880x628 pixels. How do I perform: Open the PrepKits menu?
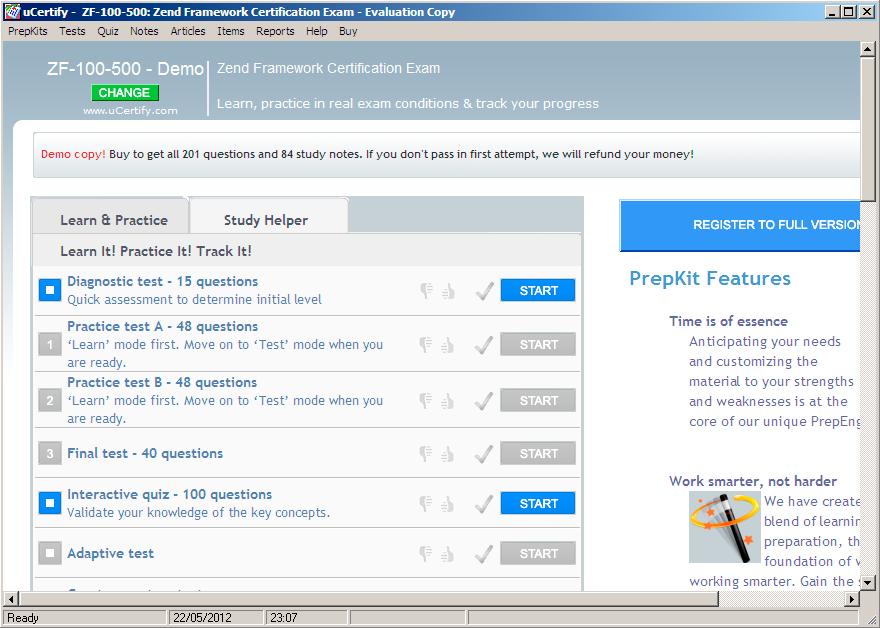click(x=28, y=31)
